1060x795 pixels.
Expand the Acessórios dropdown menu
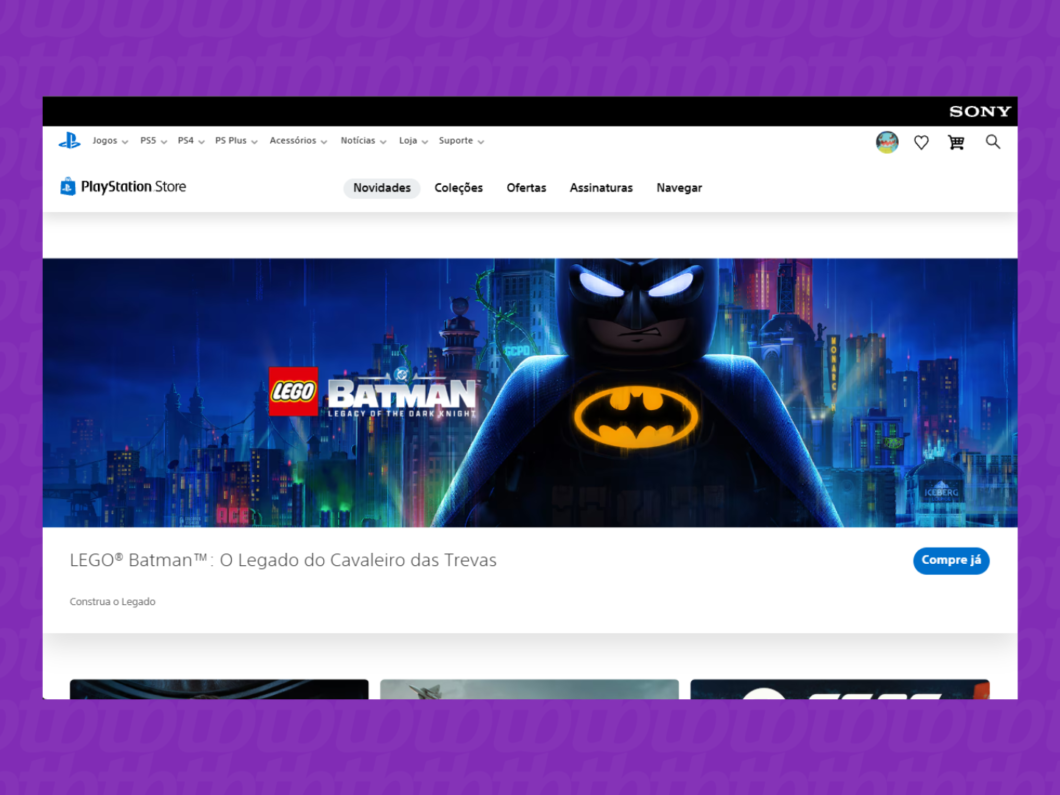pyautogui.click(x=298, y=141)
